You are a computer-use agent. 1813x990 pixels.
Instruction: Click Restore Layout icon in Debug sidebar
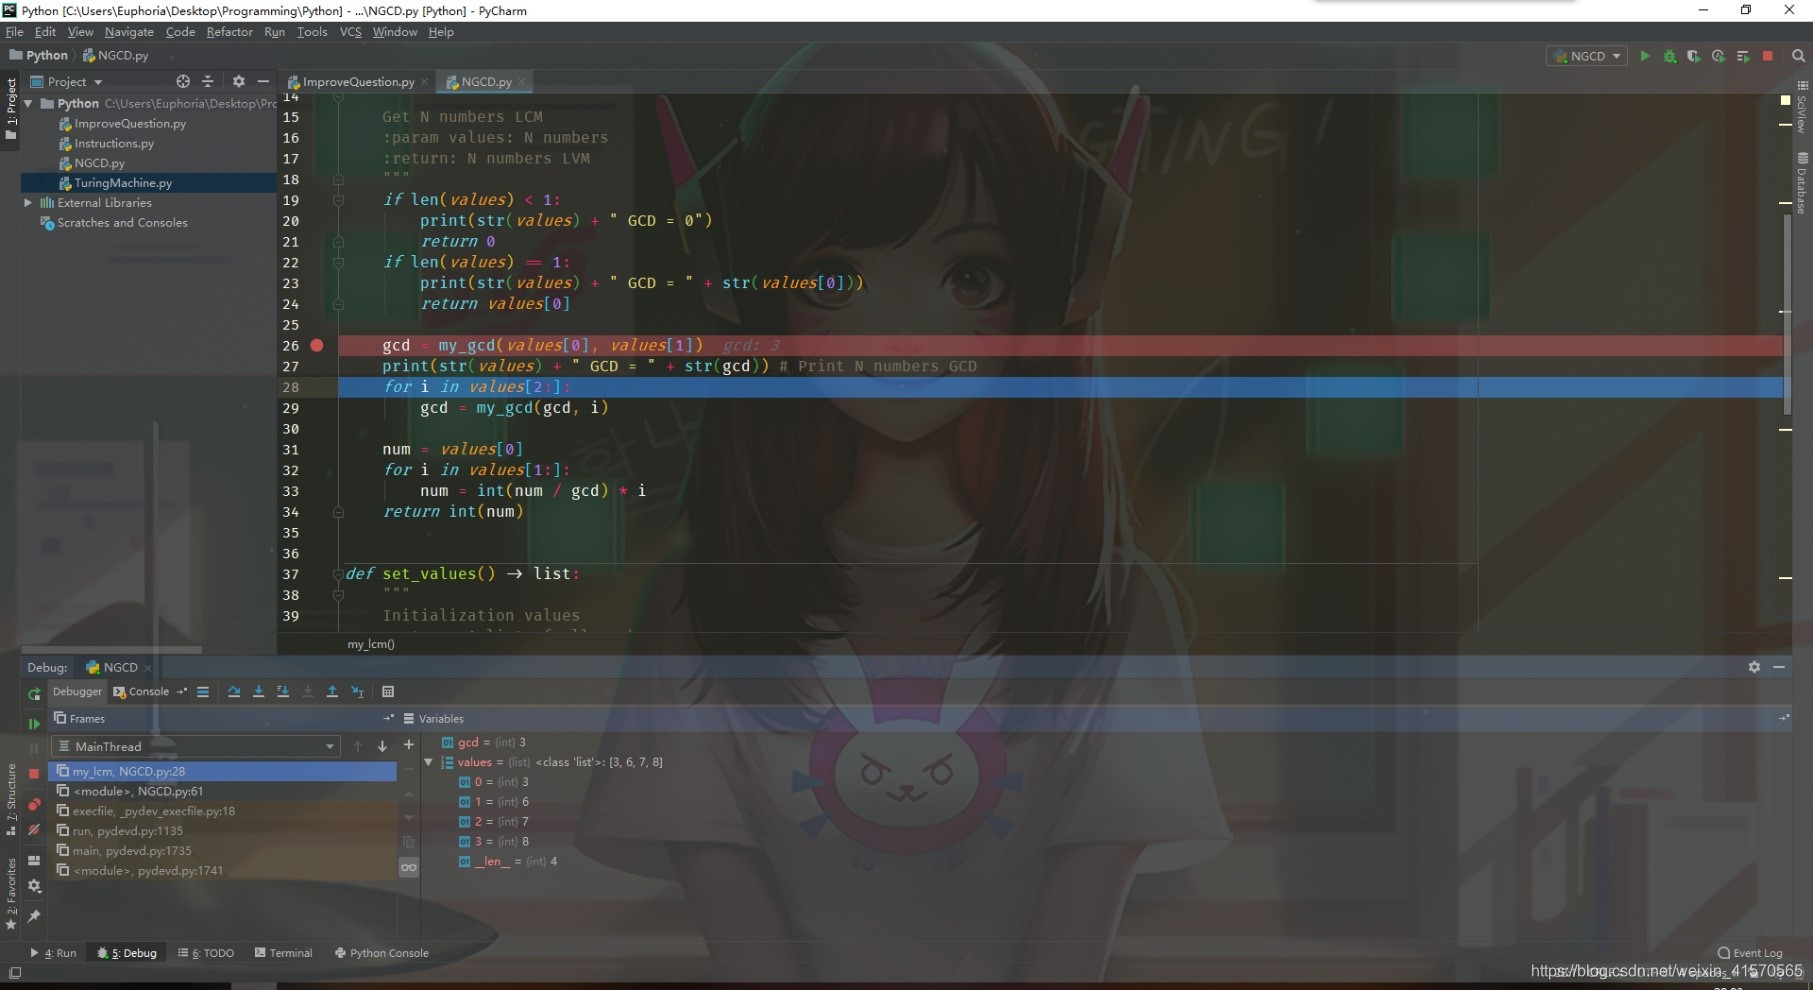[x=34, y=860]
